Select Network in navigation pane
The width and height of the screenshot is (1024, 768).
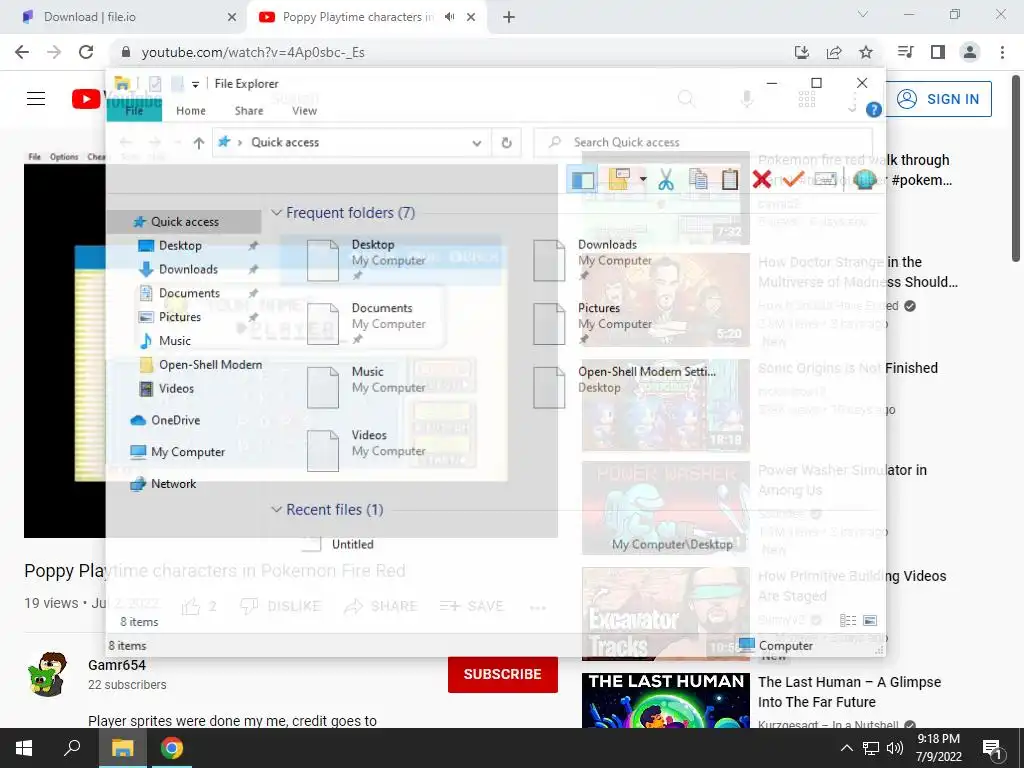[x=173, y=484]
